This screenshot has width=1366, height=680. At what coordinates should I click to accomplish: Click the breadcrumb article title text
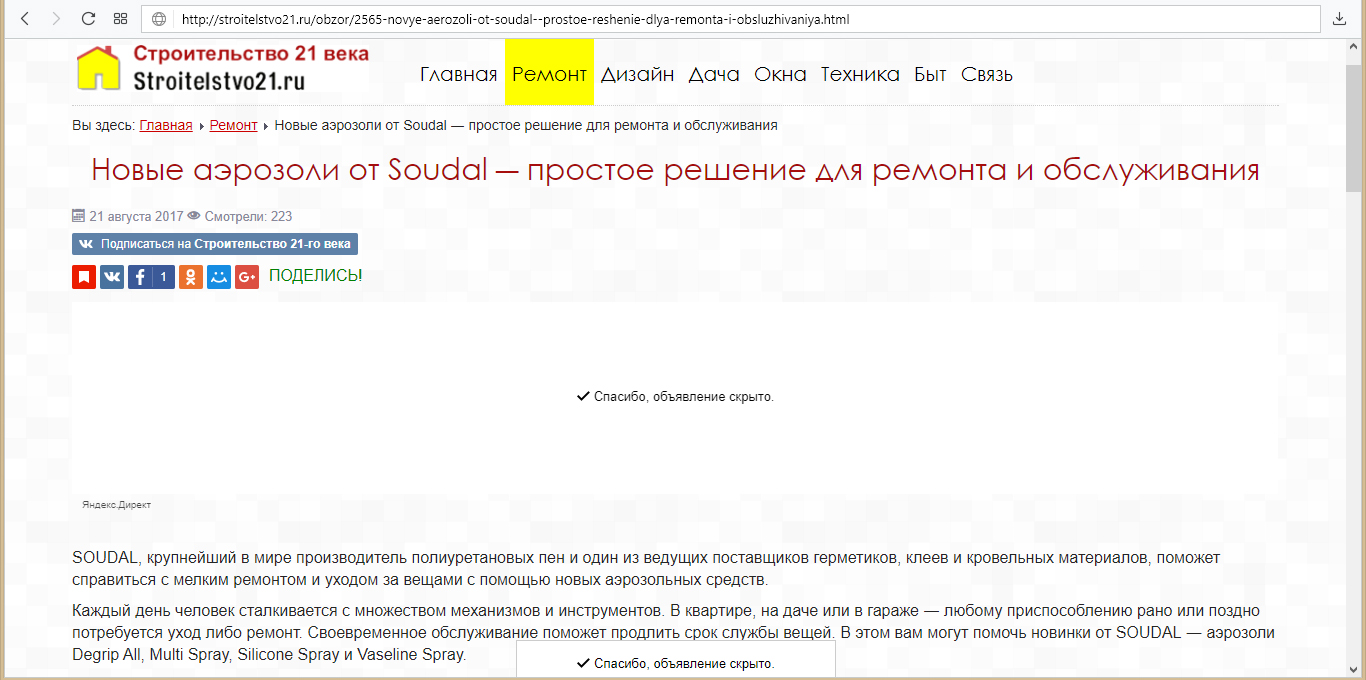pyautogui.click(x=526, y=125)
